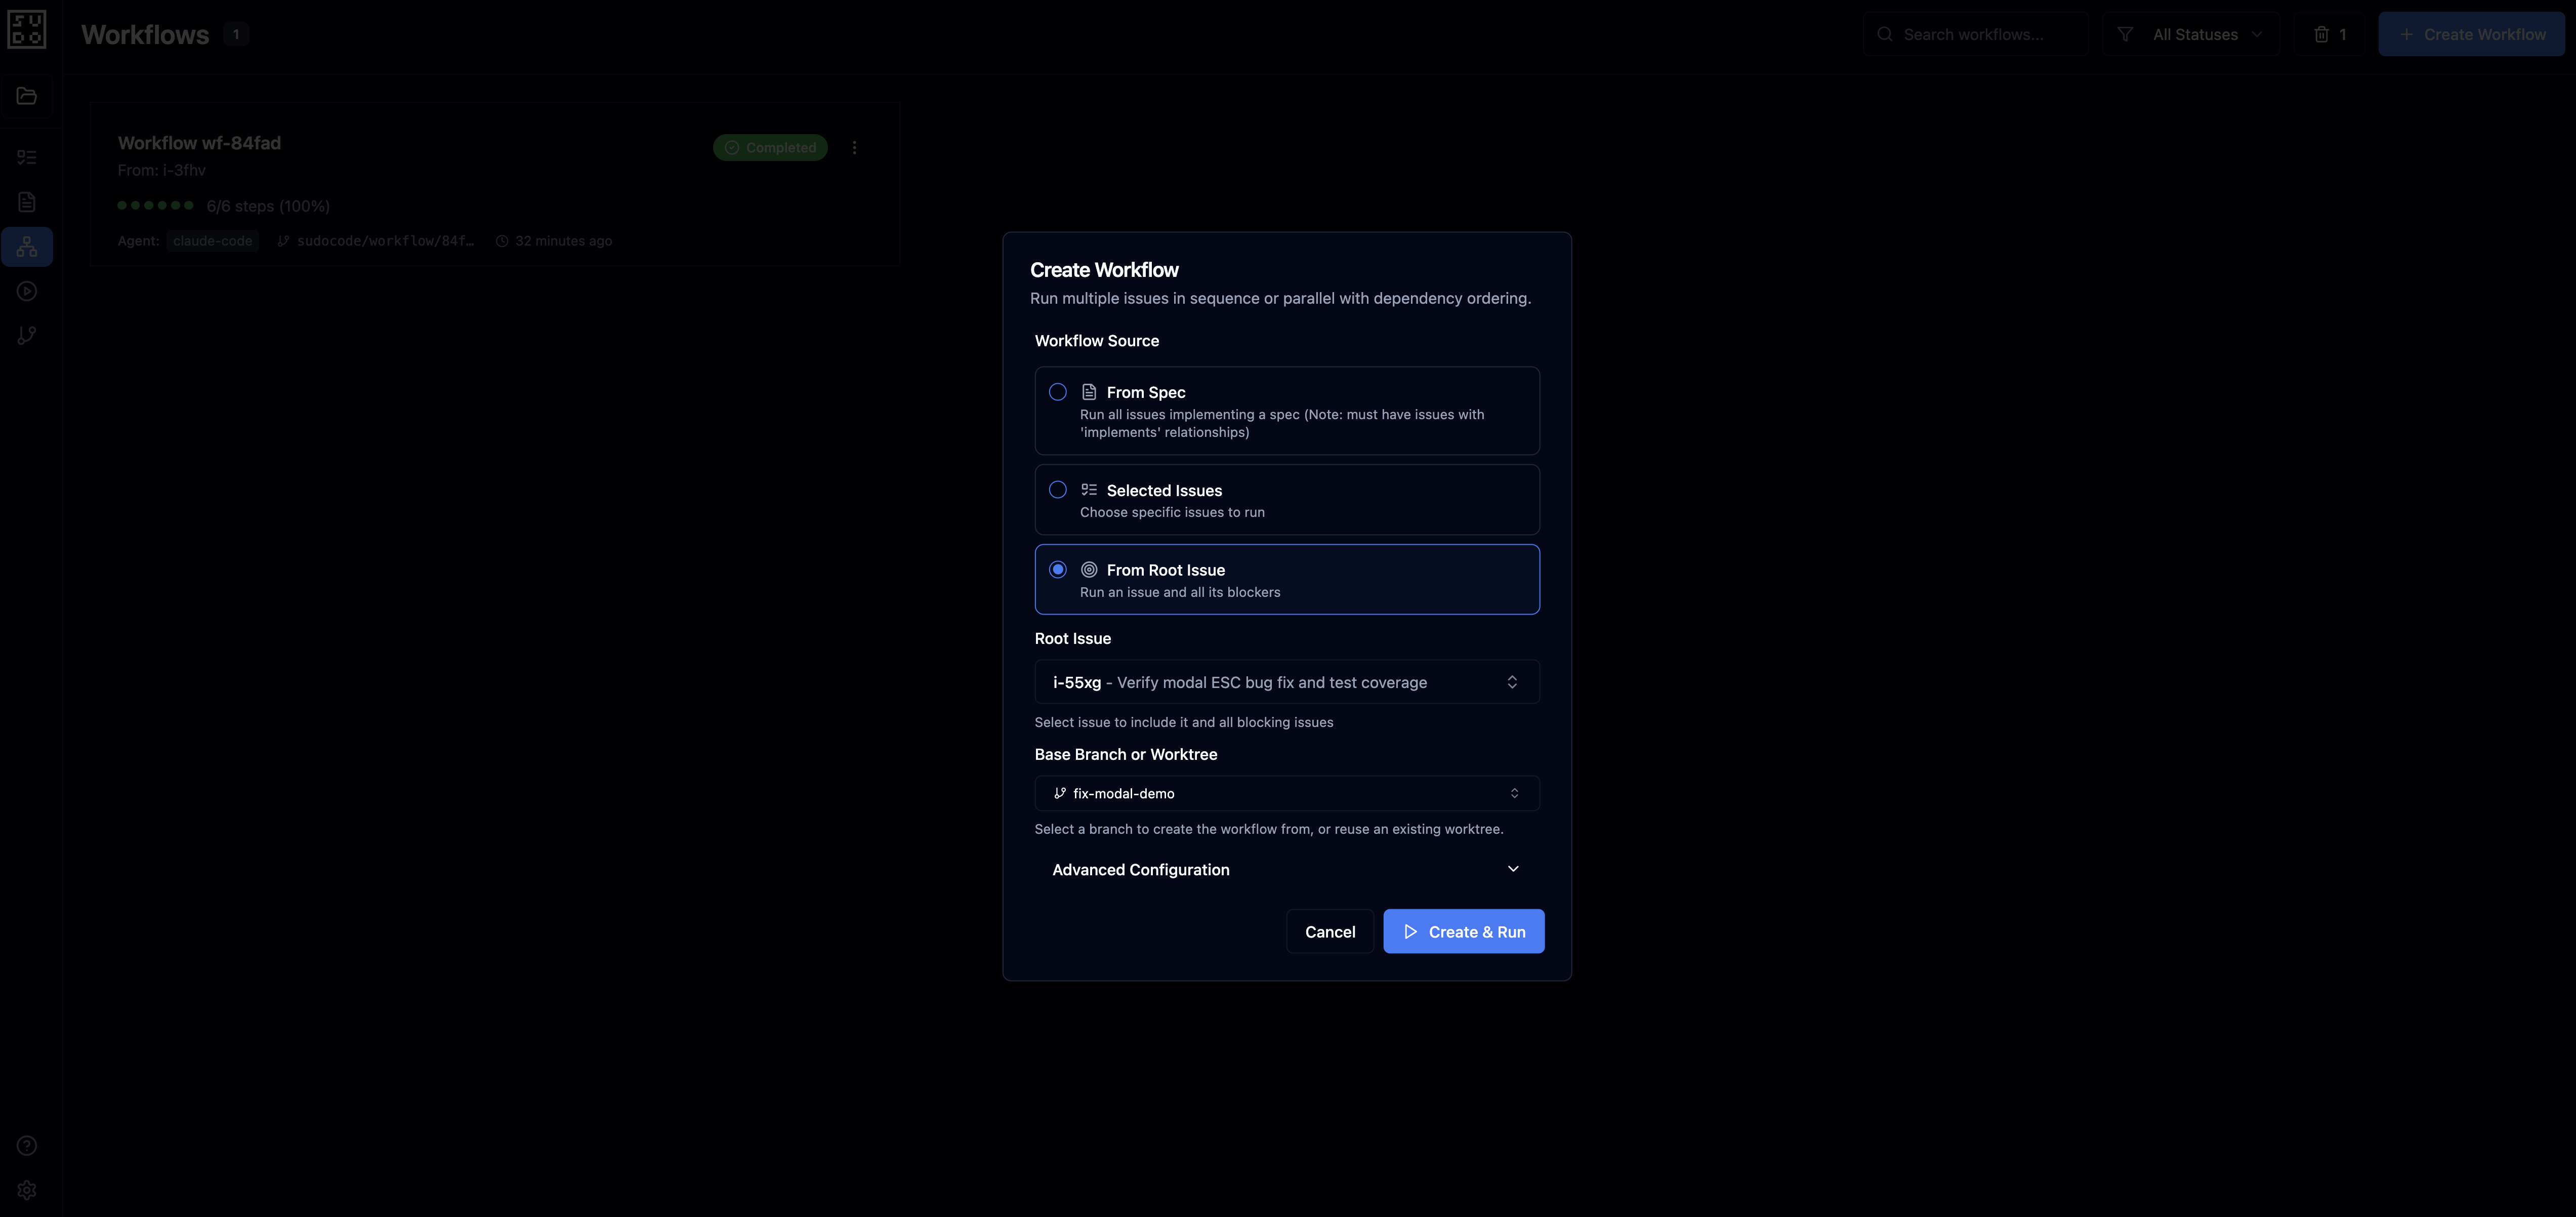Select the git branch icon in sidebar
Screen dimensions: 2576x1217
tap(27, 334)
